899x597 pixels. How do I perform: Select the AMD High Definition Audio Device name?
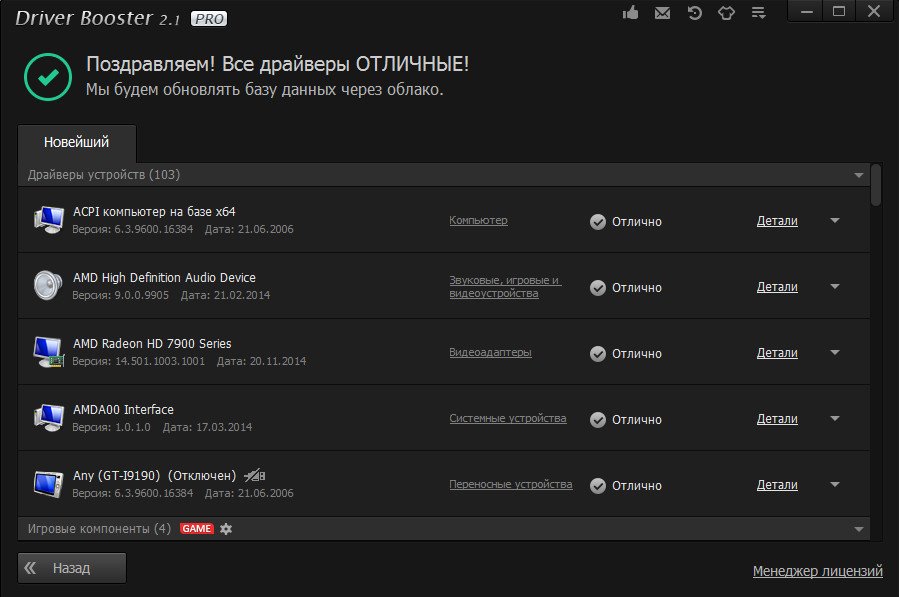pos(164,278)
